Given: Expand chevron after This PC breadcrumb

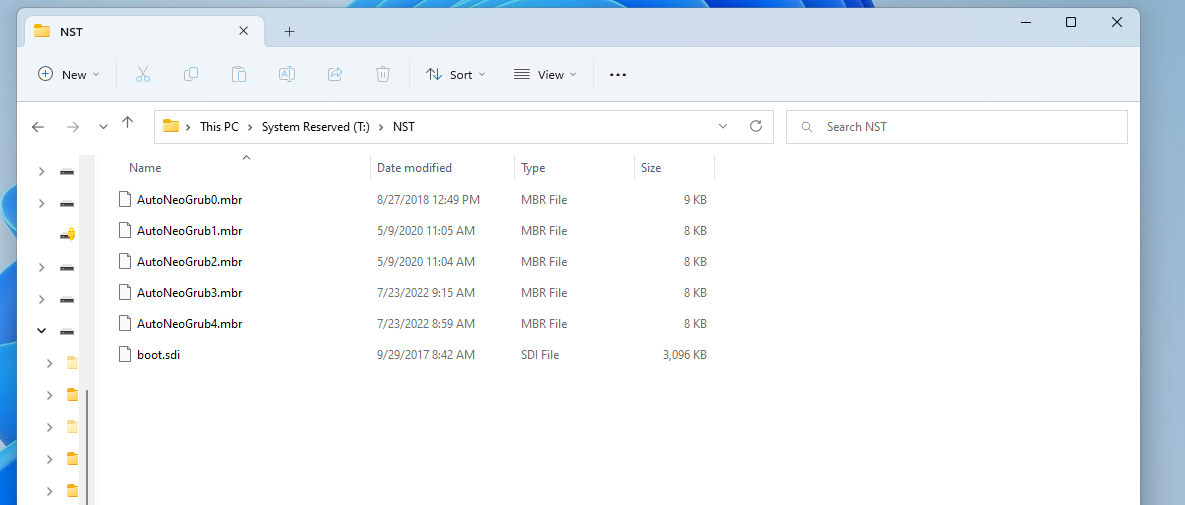Looking at the screenshot, I should (250, 127).
